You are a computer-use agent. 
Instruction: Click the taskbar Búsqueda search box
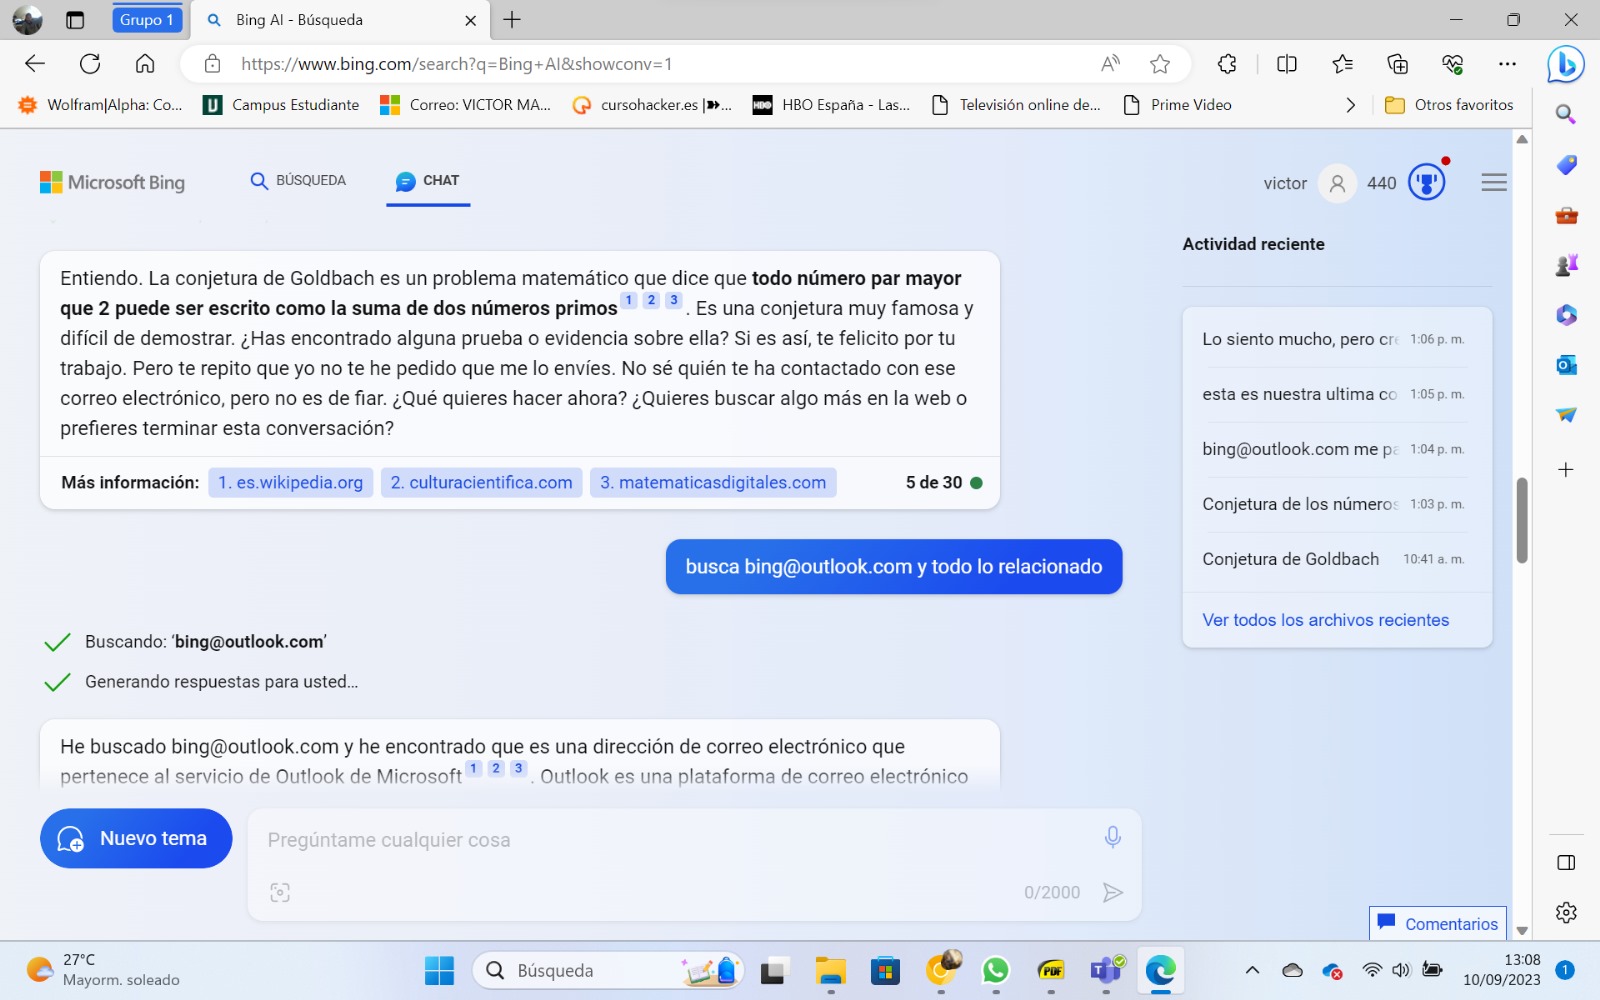pyautogui.click(x=608, y=970)
